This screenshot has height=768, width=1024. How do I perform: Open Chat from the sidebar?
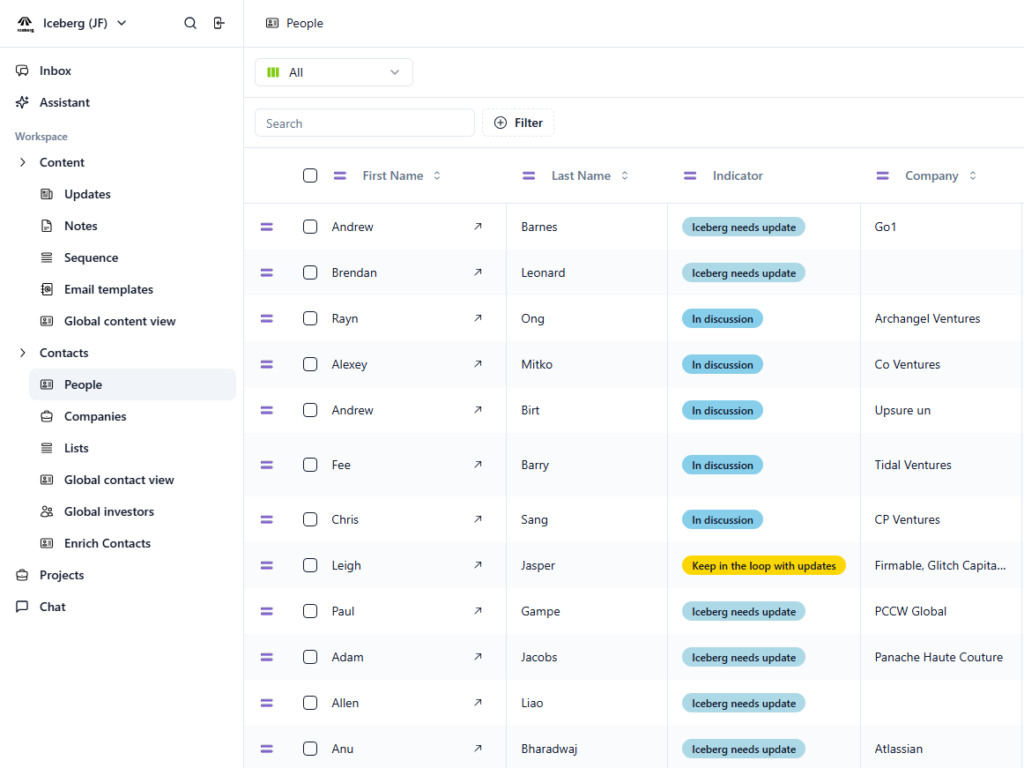click(52, 607)
